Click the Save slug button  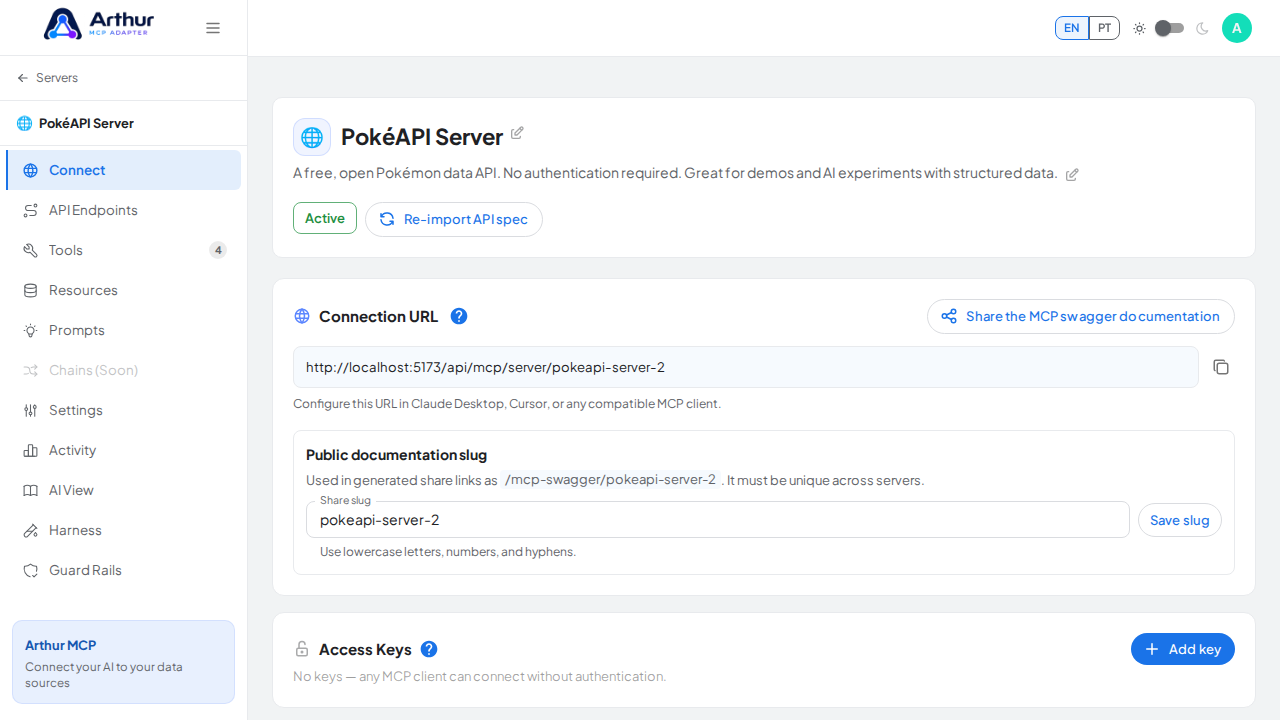[x=1180, y=520]
